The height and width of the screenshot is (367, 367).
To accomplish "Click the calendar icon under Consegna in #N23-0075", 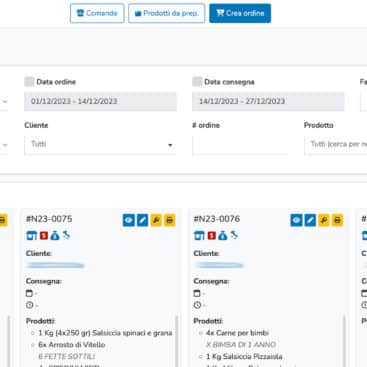I will pyautogui.click(x=29, y=293).
